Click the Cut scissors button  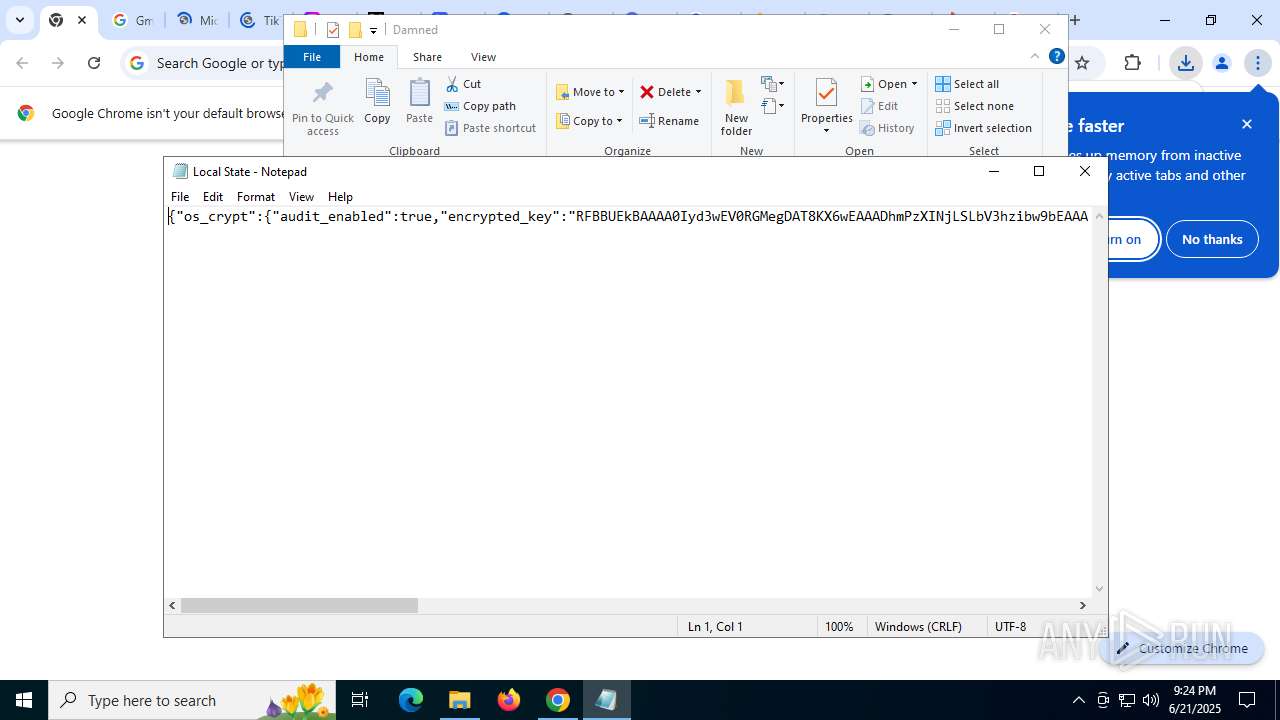coord(463,84)
